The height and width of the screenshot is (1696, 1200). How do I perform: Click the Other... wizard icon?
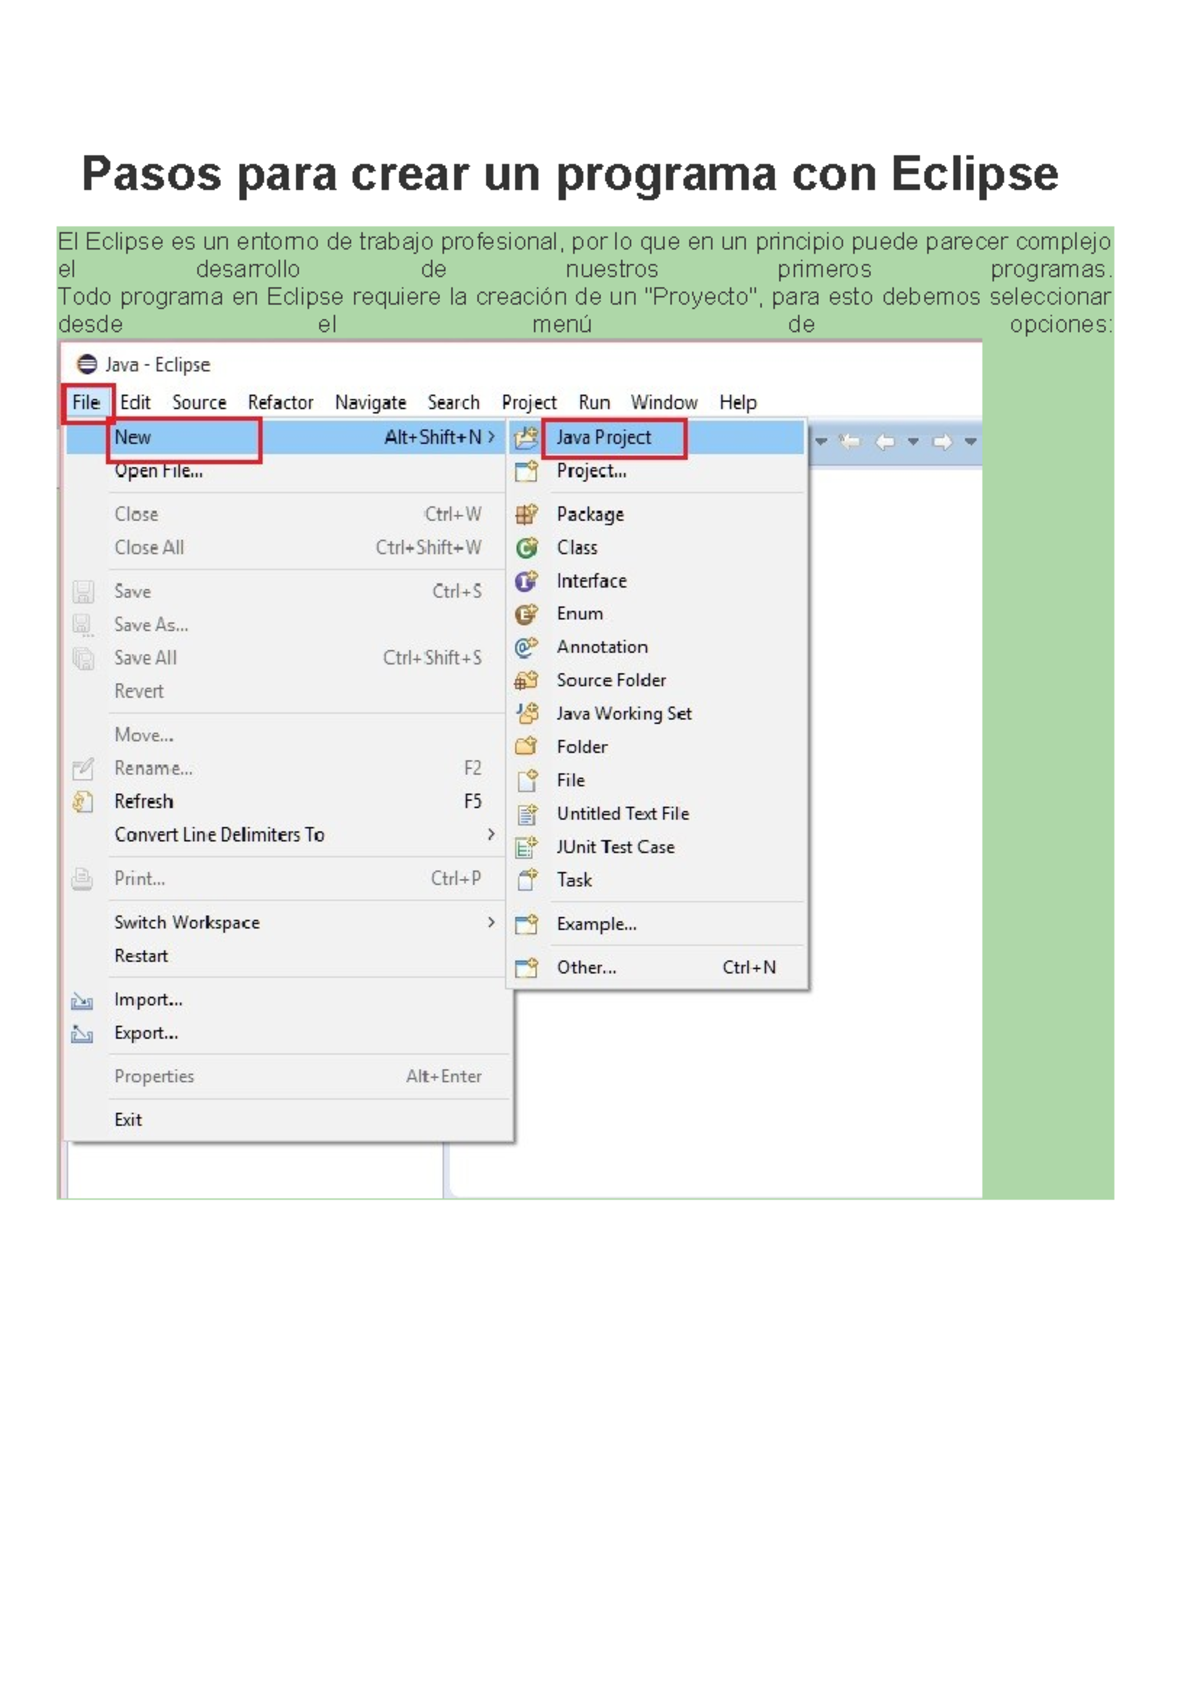(526, 968)
